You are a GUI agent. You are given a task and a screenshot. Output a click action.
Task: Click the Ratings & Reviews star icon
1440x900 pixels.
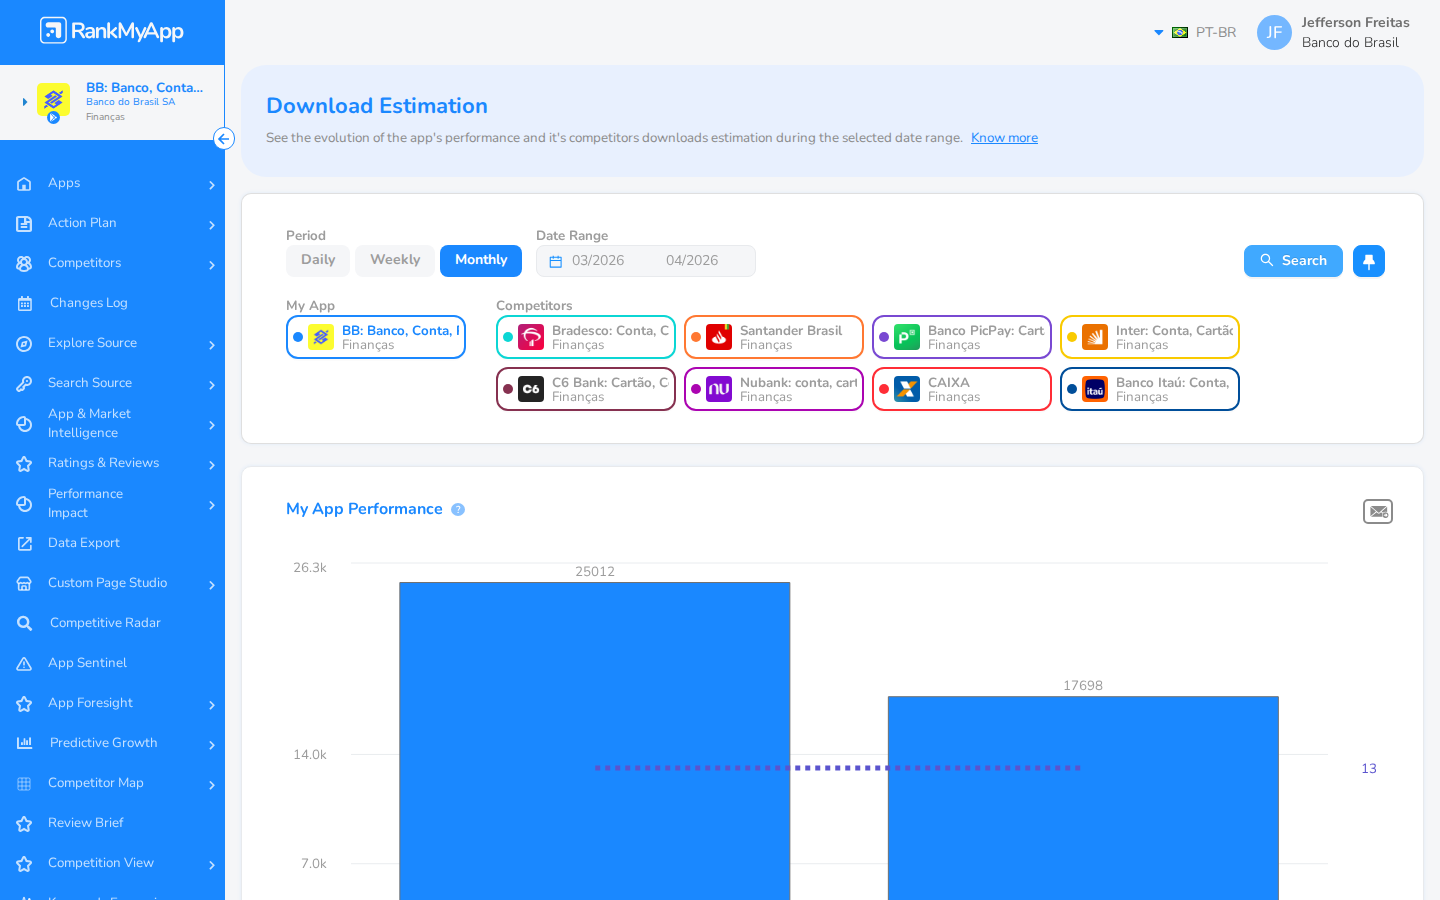click(x=24, y=464)
